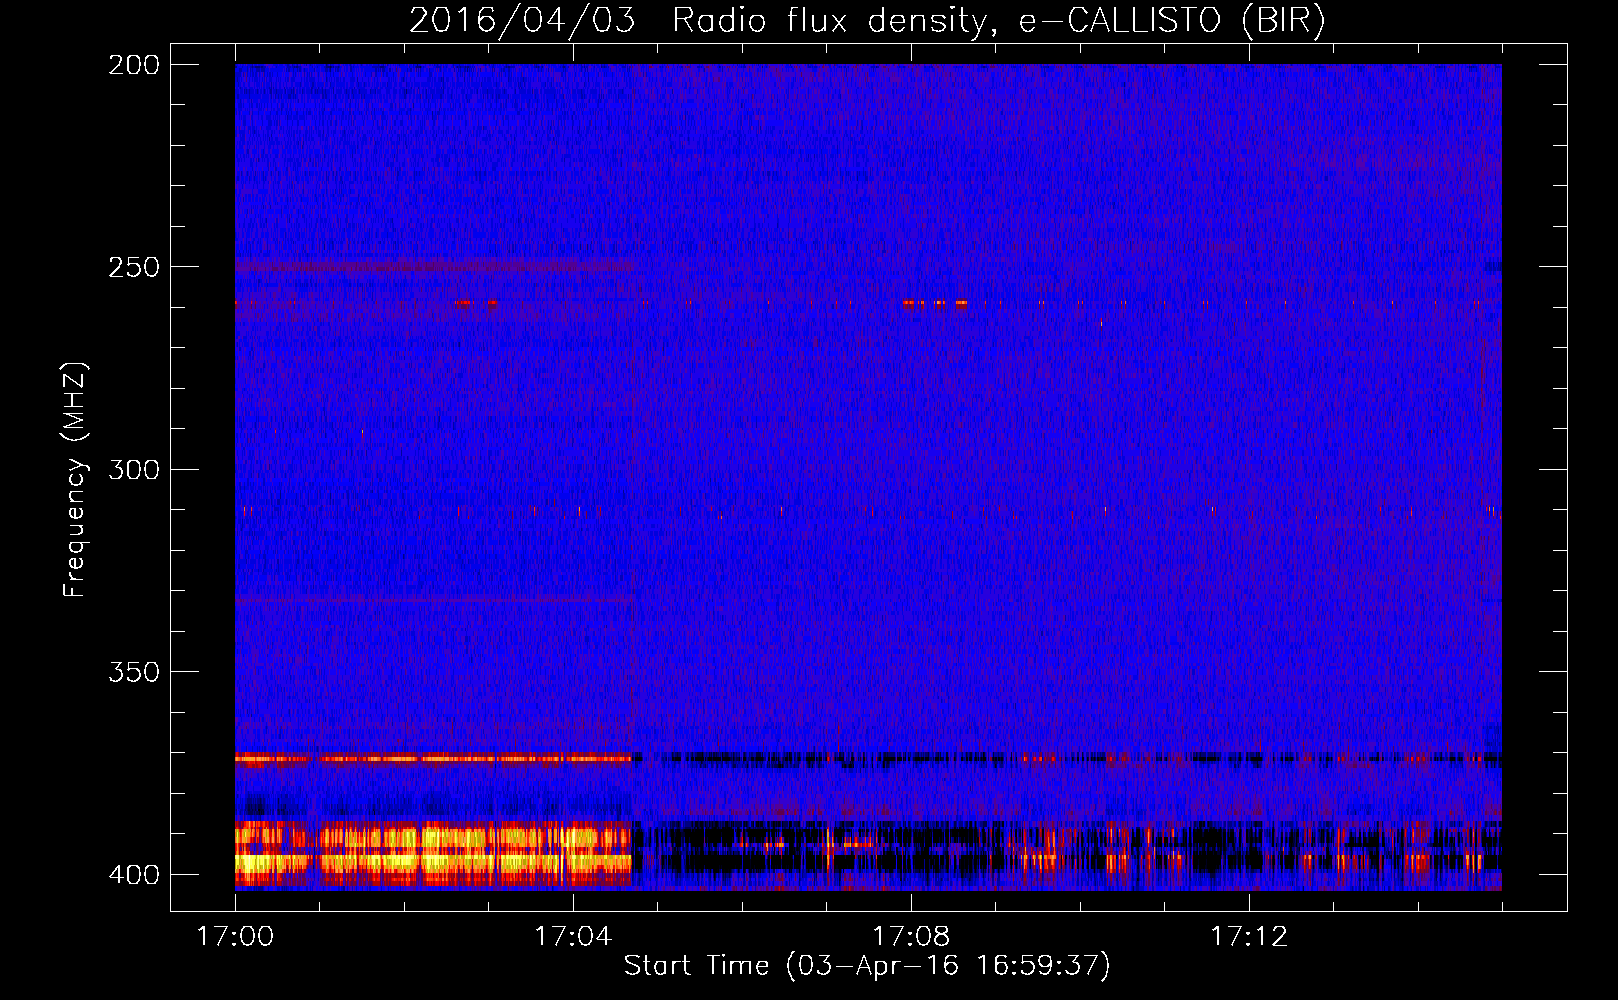This screenshot has width=1618, height=1000.
Task: Click the 17:04 time tick label
Action: coord(573,937)
